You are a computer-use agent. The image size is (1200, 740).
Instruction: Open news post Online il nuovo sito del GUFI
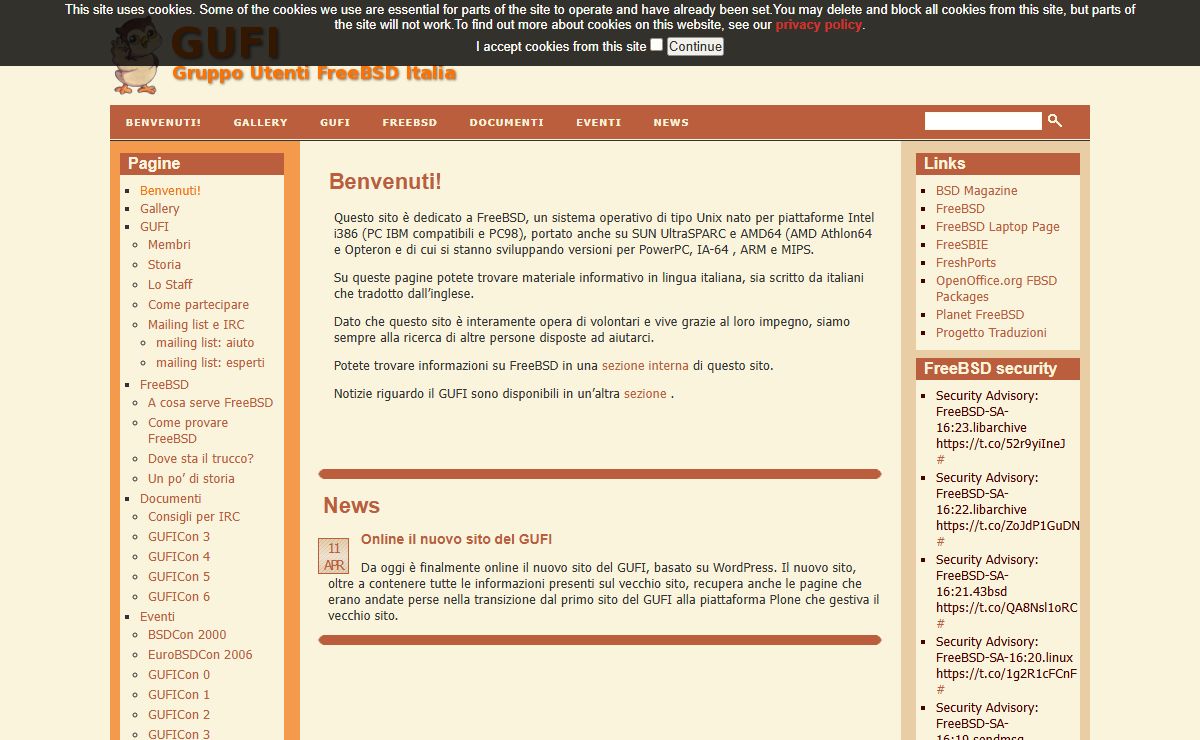tap(457, 539)
